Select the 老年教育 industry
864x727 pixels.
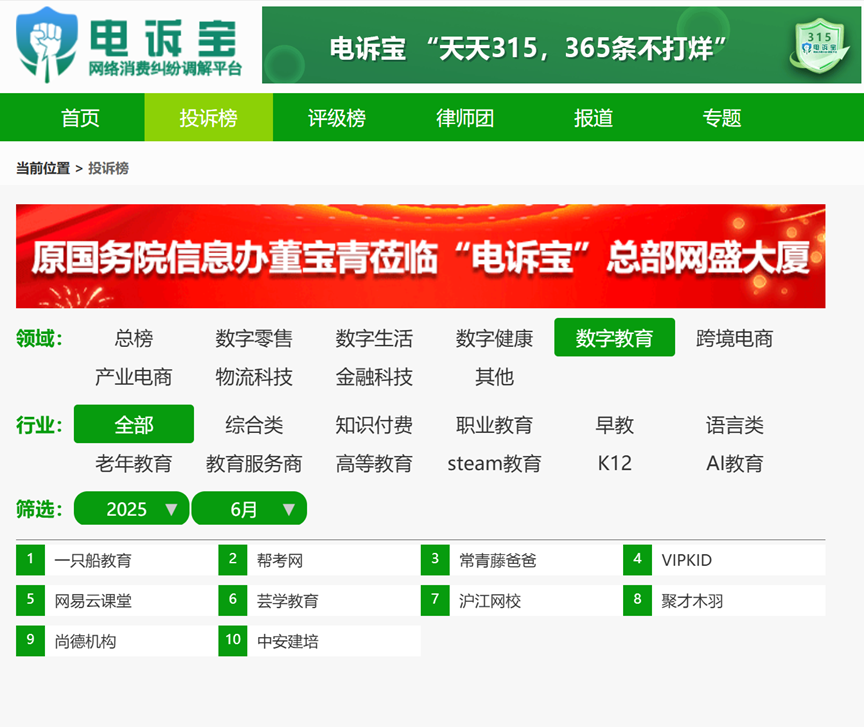pos(134,464)
